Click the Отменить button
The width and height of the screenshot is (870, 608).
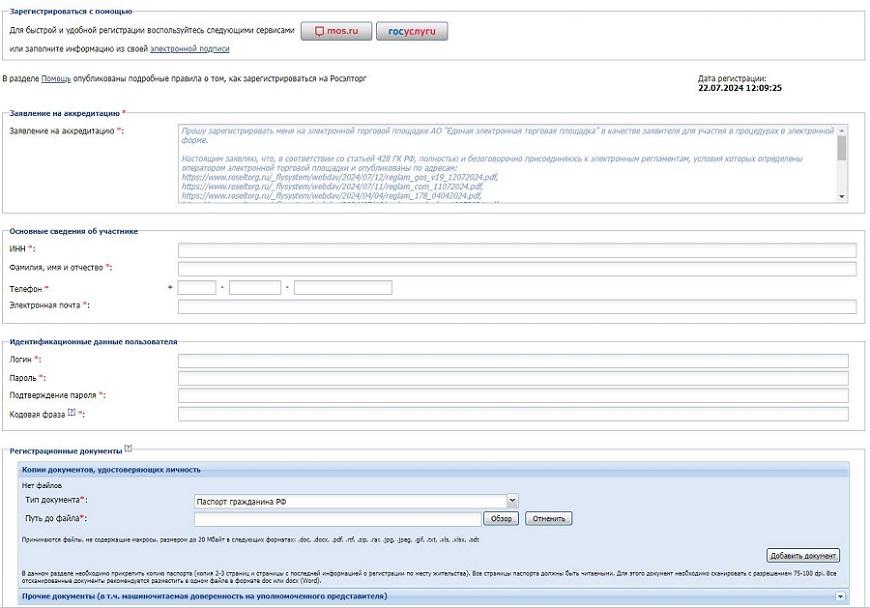pos(549,519)
